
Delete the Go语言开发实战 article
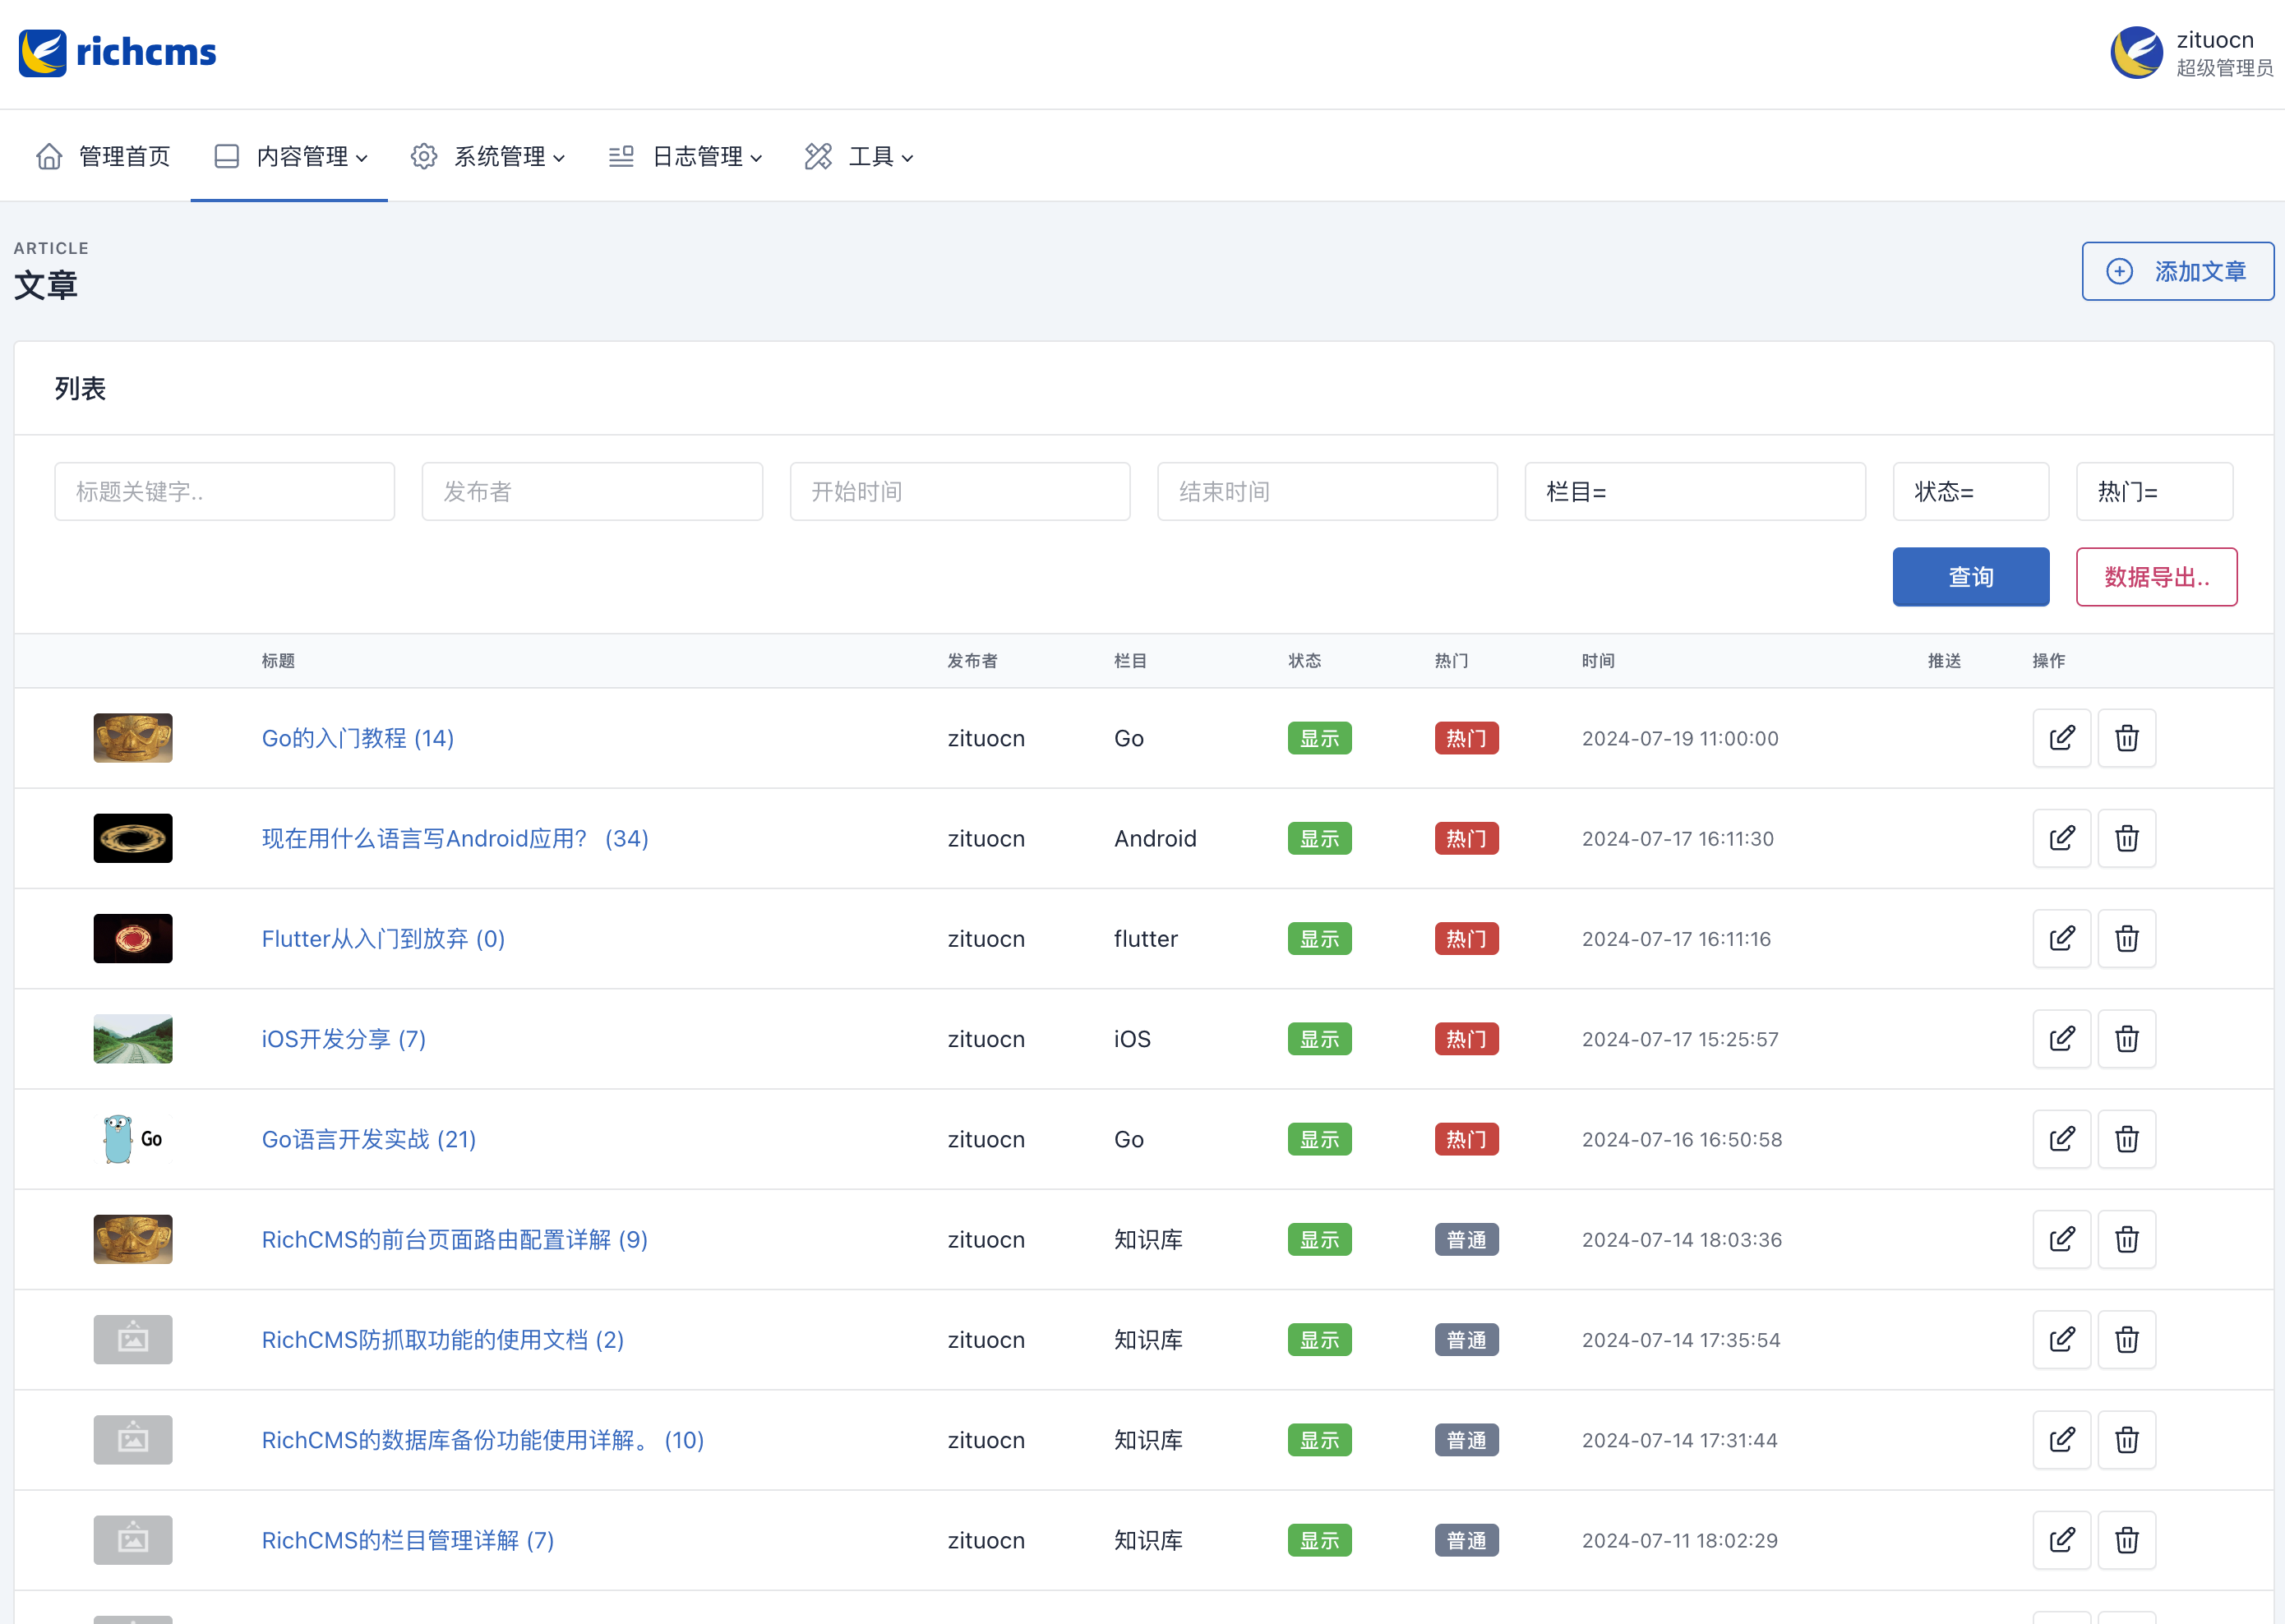click(2126, 1139)
